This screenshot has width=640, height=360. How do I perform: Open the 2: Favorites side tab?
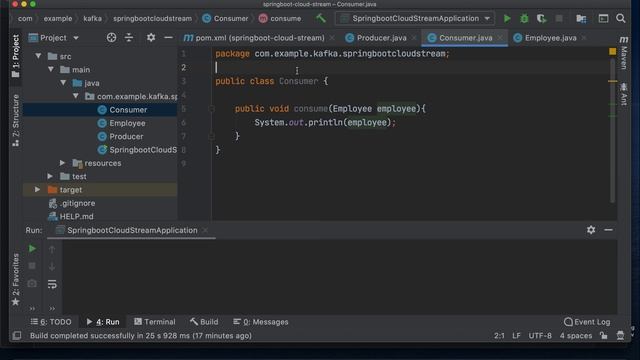coord(16,279)
